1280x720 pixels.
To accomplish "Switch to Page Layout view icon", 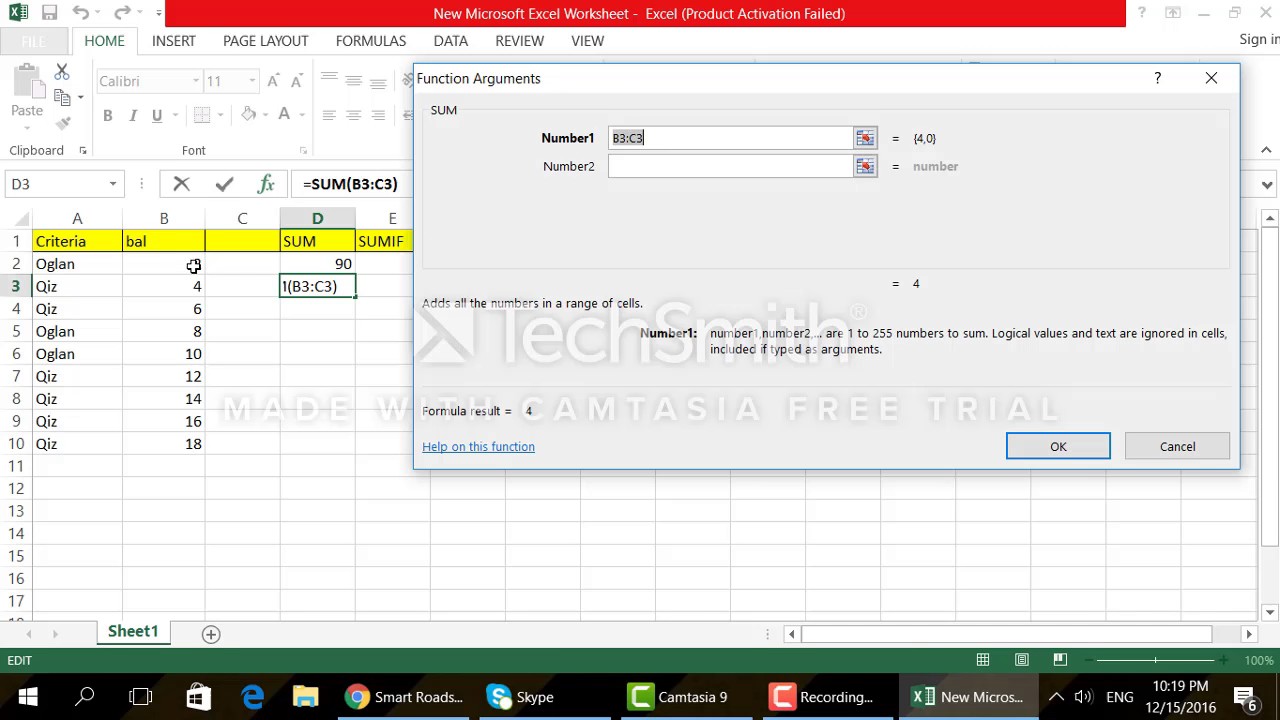I will pyautogui.click(x=1022, y=660).
